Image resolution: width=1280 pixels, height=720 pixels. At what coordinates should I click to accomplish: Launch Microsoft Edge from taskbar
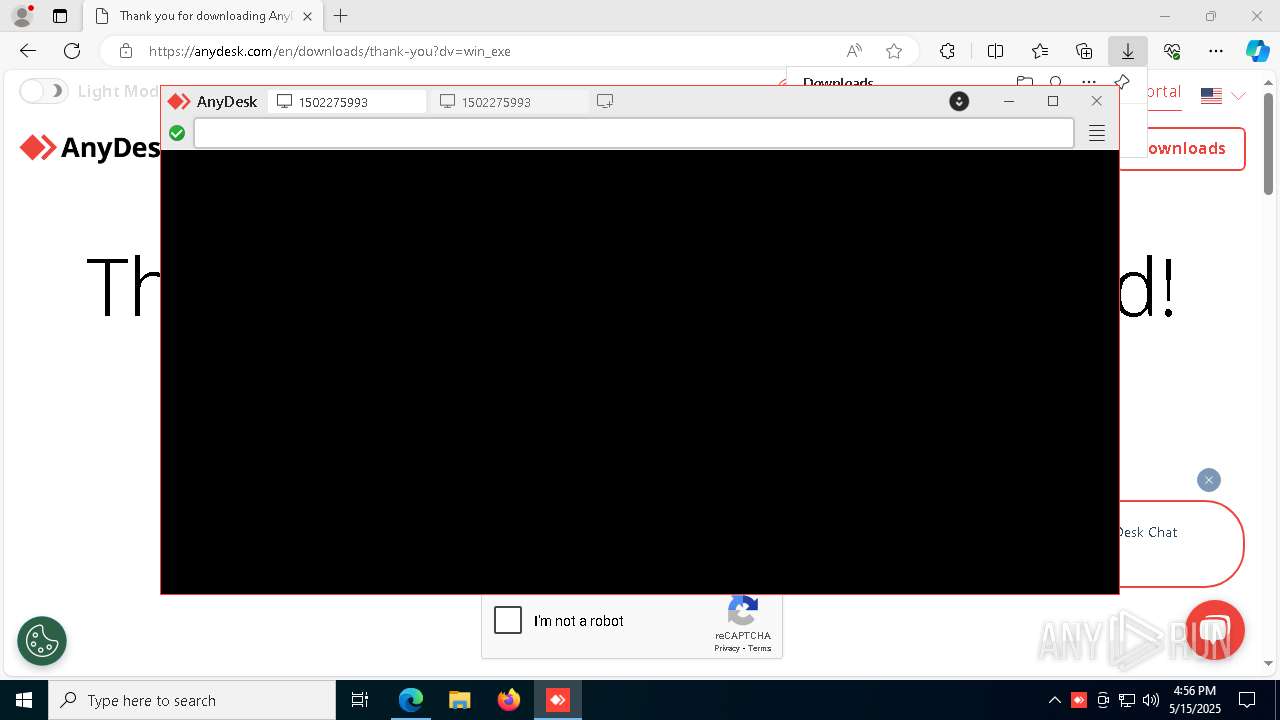pos(411,700)
